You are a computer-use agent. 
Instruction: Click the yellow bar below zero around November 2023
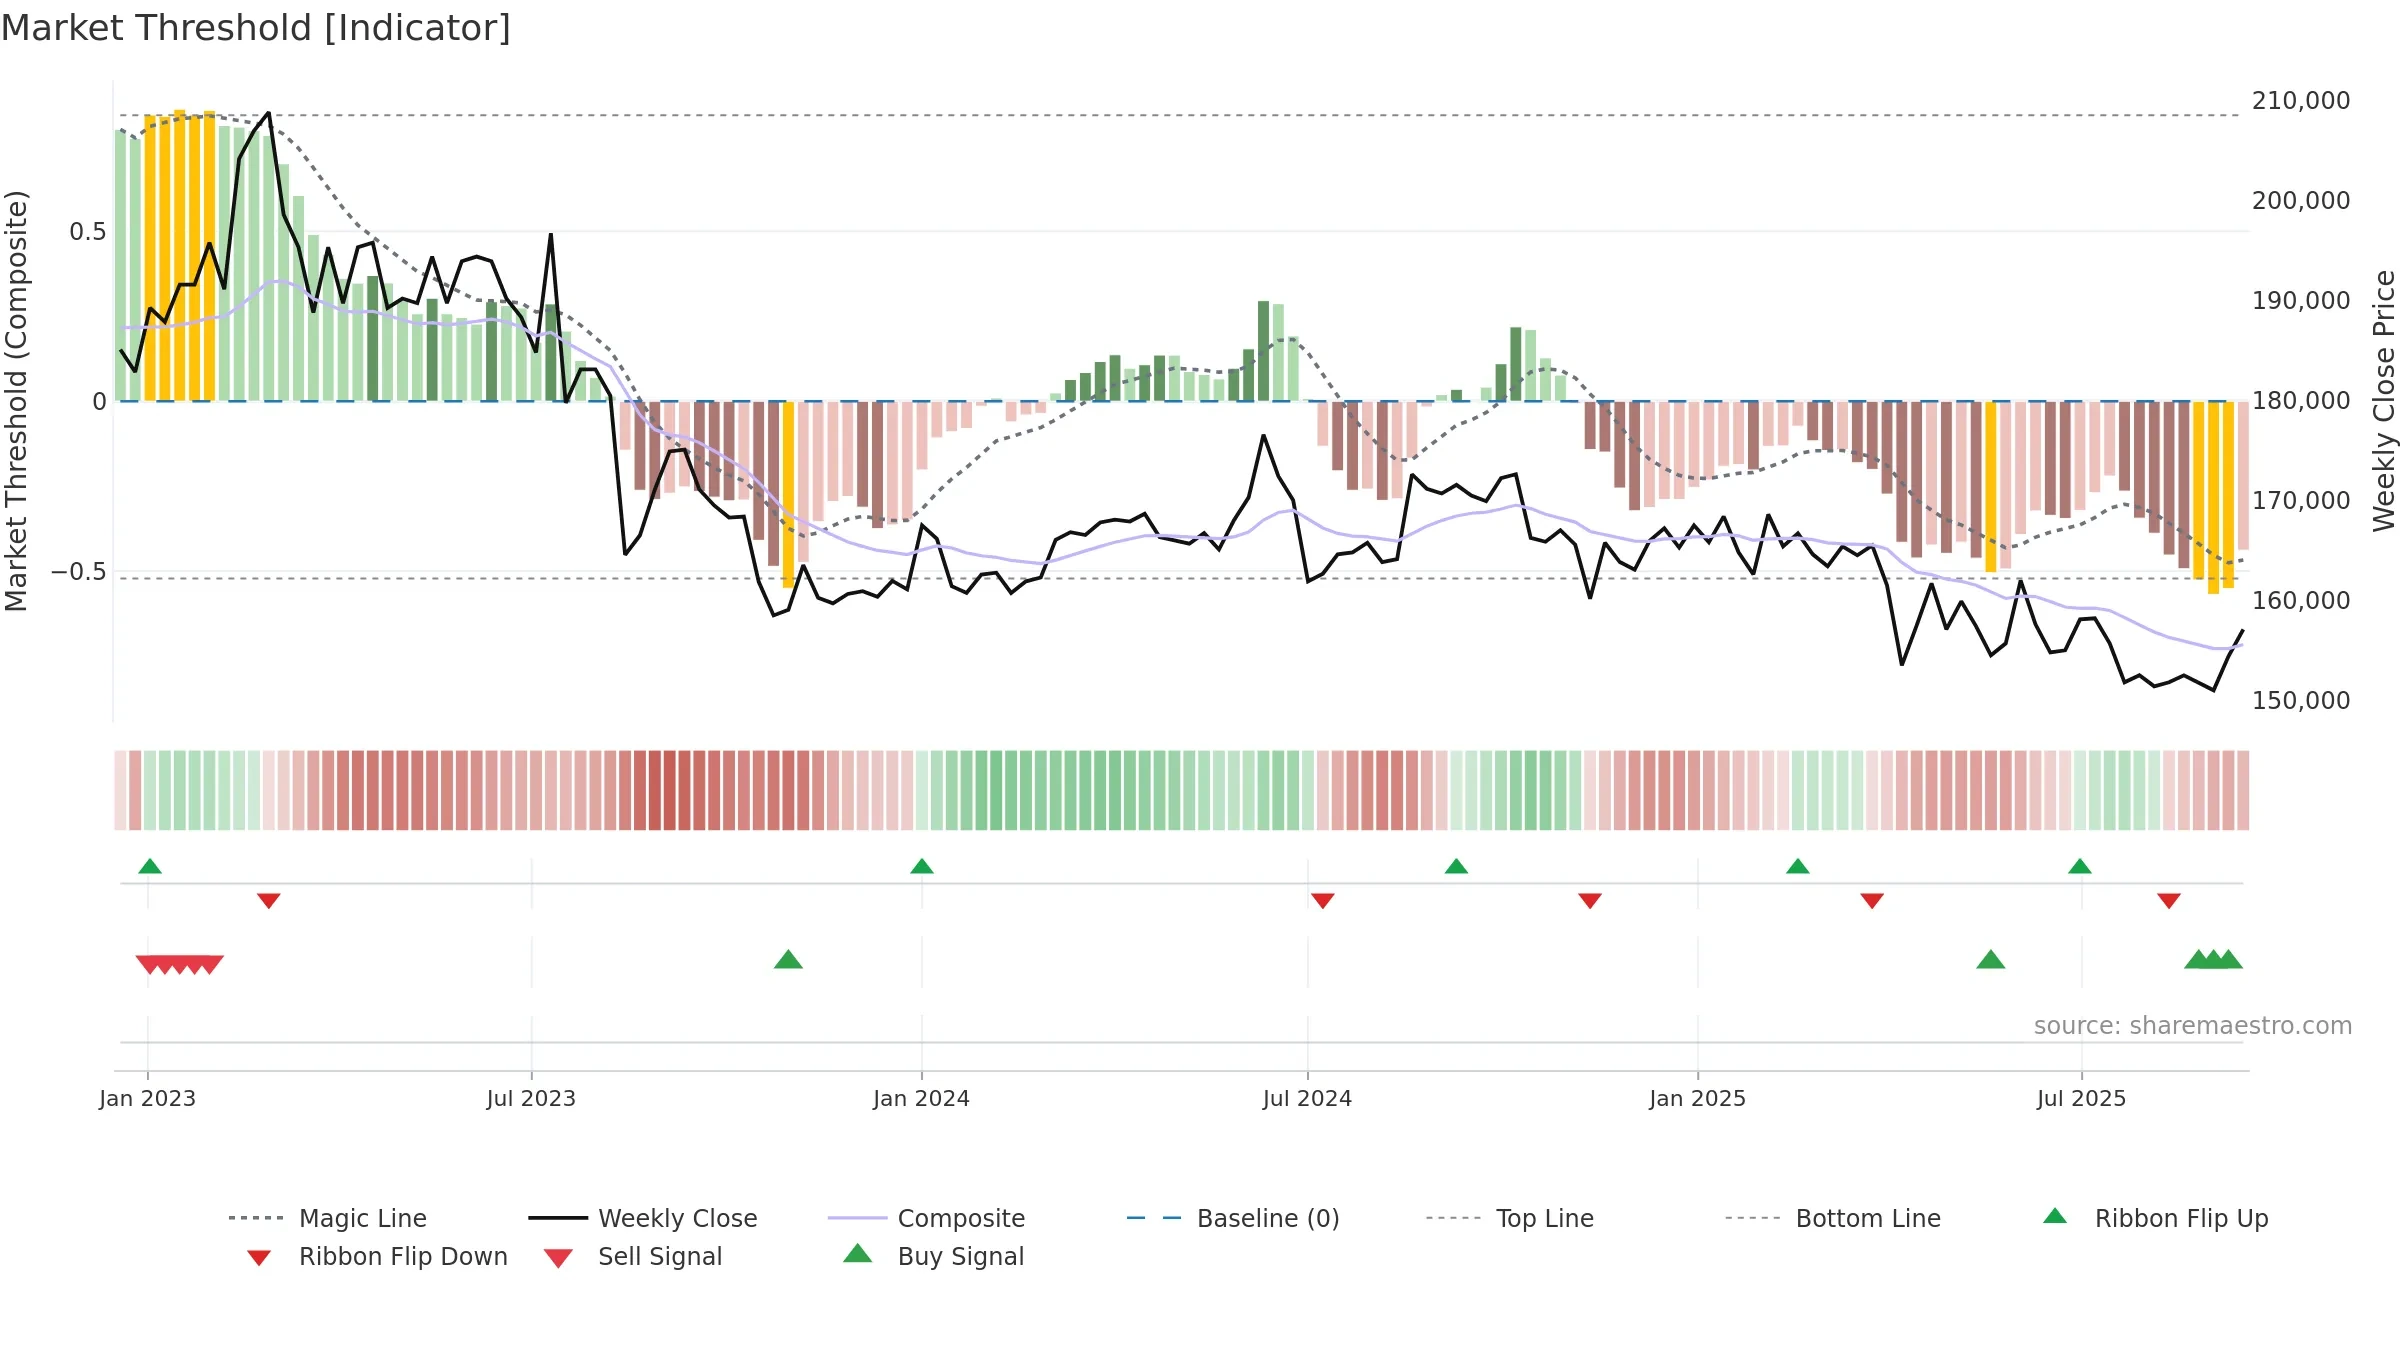[x=788, y=495]
